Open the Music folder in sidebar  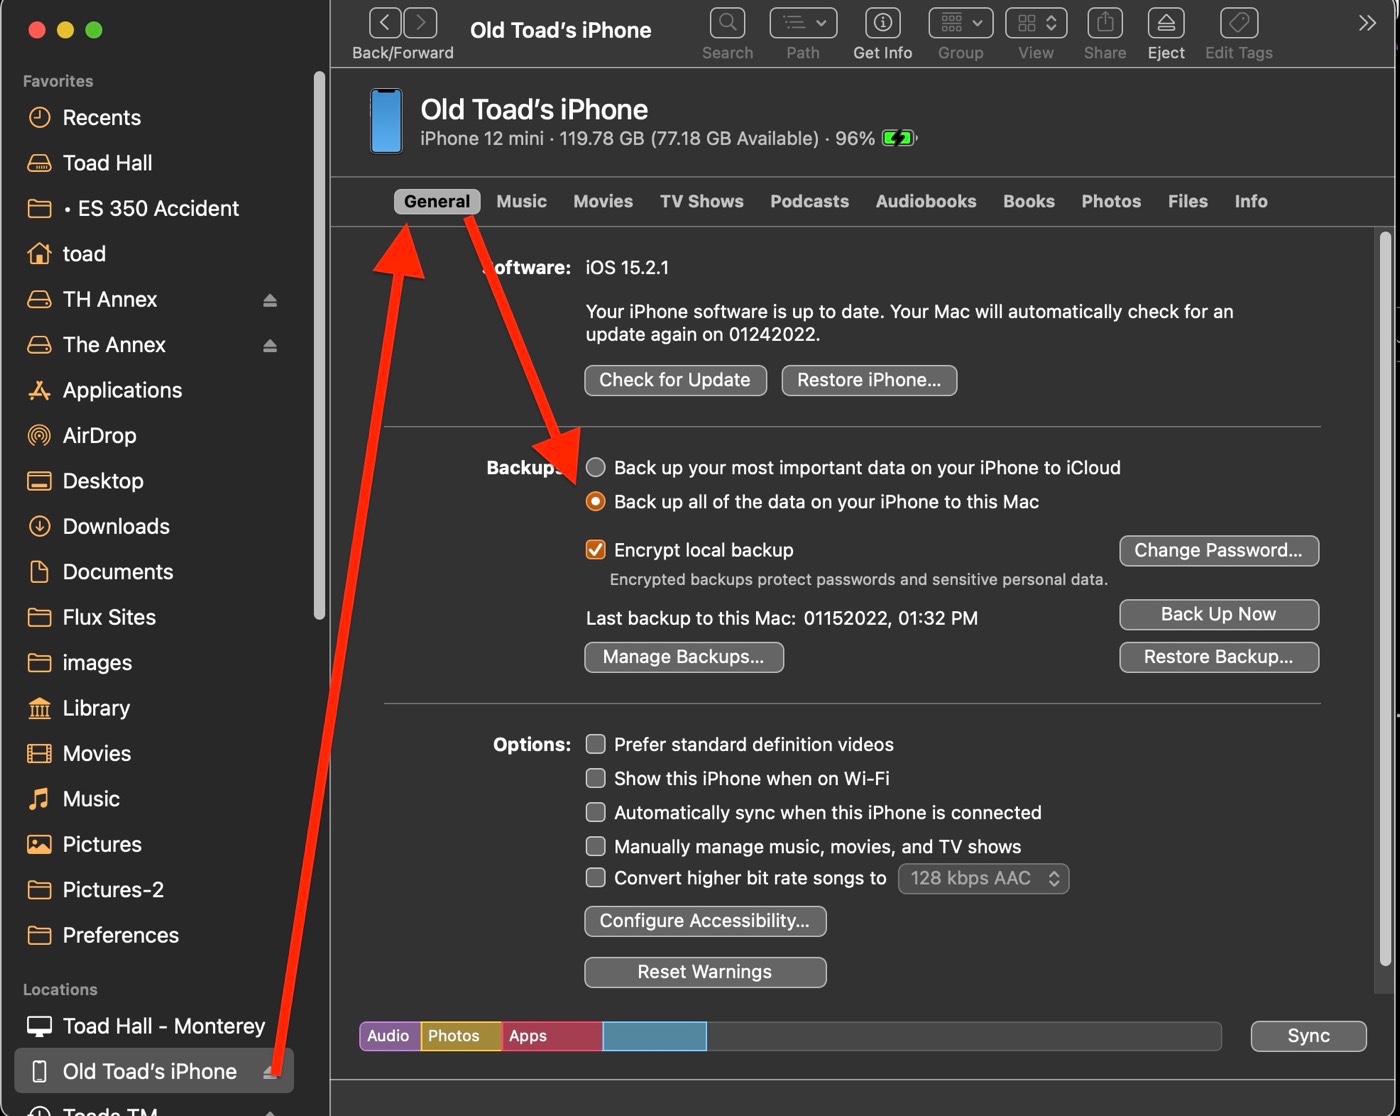point(91,799)
